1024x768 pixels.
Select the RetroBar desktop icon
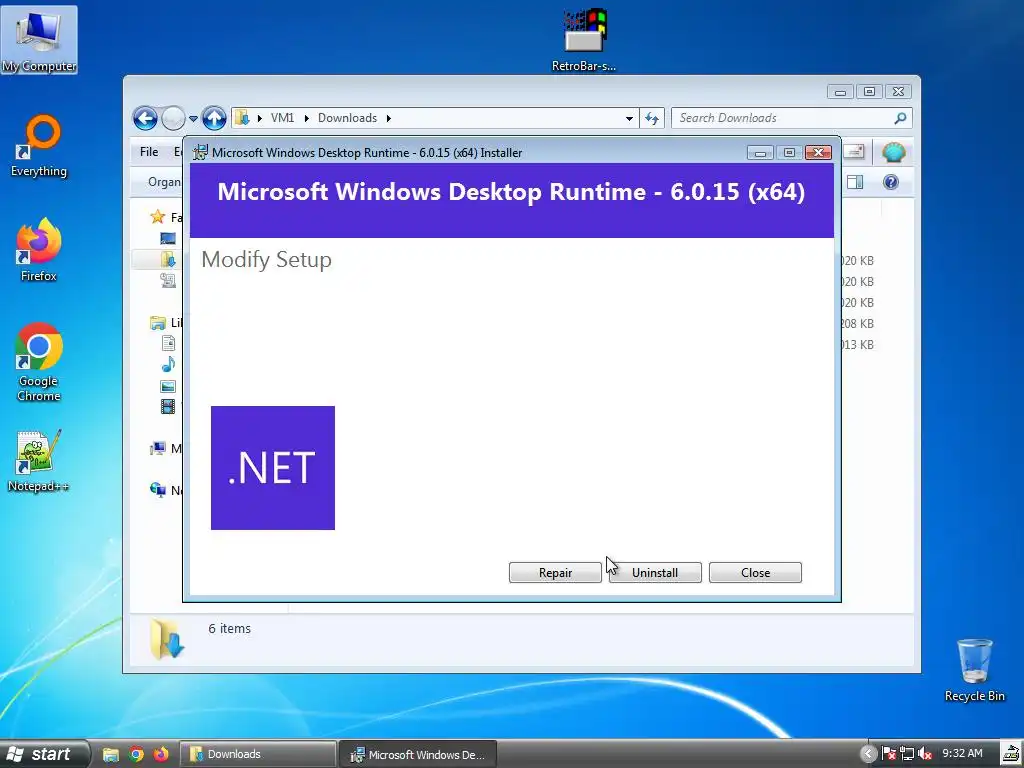(584, 40)
